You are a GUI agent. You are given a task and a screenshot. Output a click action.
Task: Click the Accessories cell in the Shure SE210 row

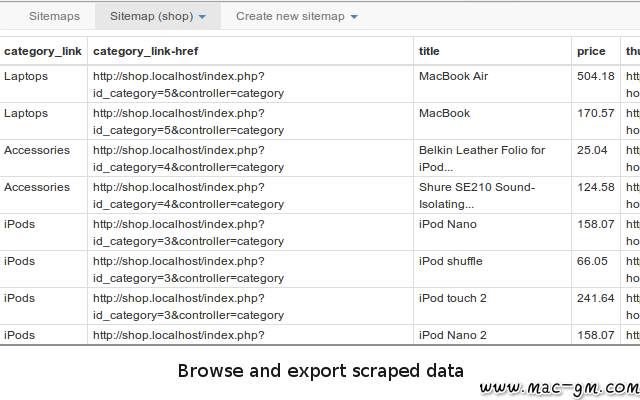43,196
